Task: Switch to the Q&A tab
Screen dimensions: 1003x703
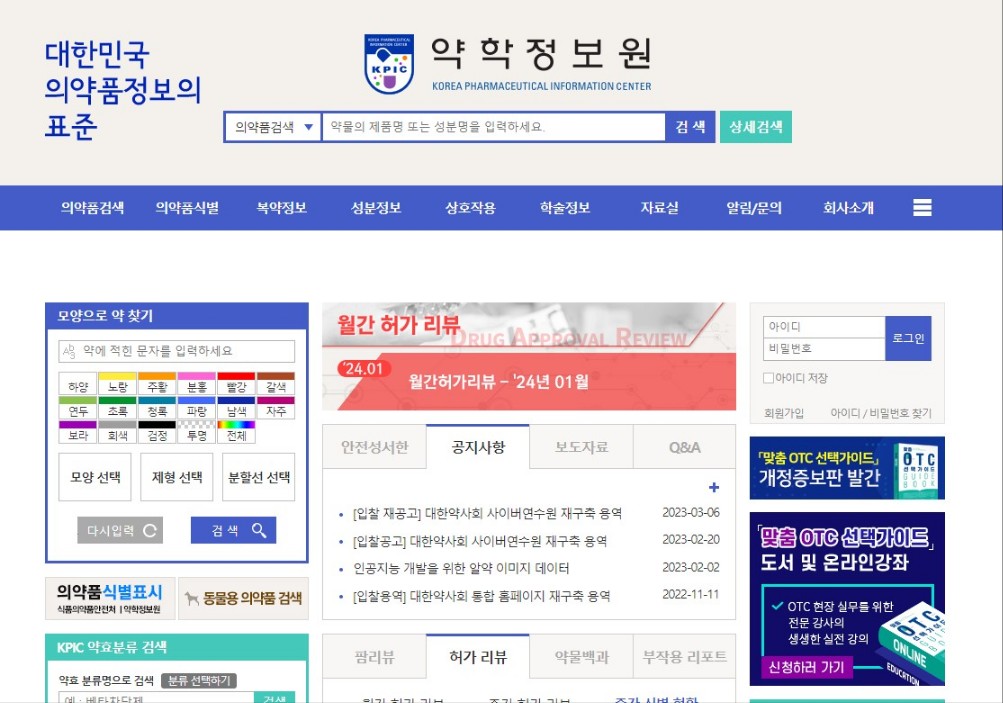Action: 684,447
